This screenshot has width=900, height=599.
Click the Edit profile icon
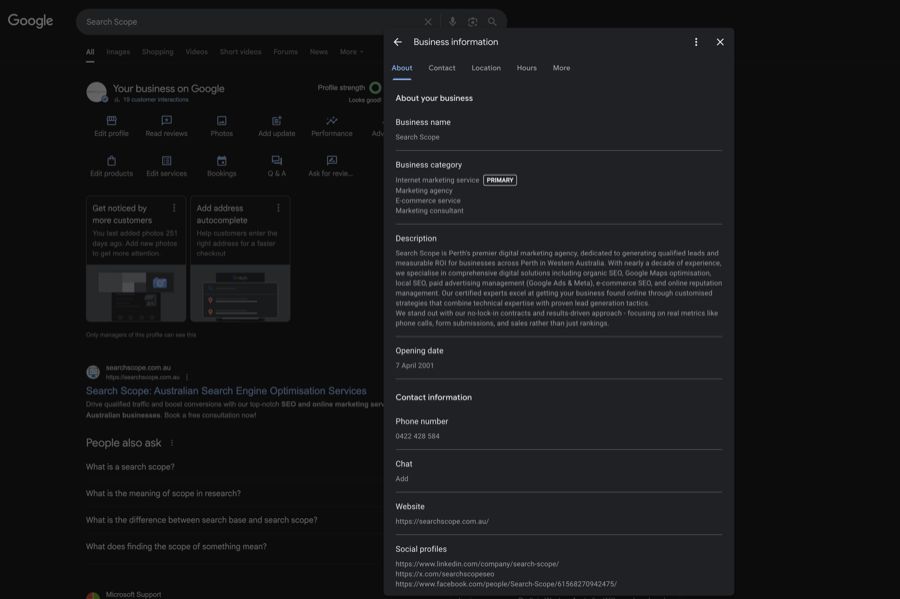[111, 121]
